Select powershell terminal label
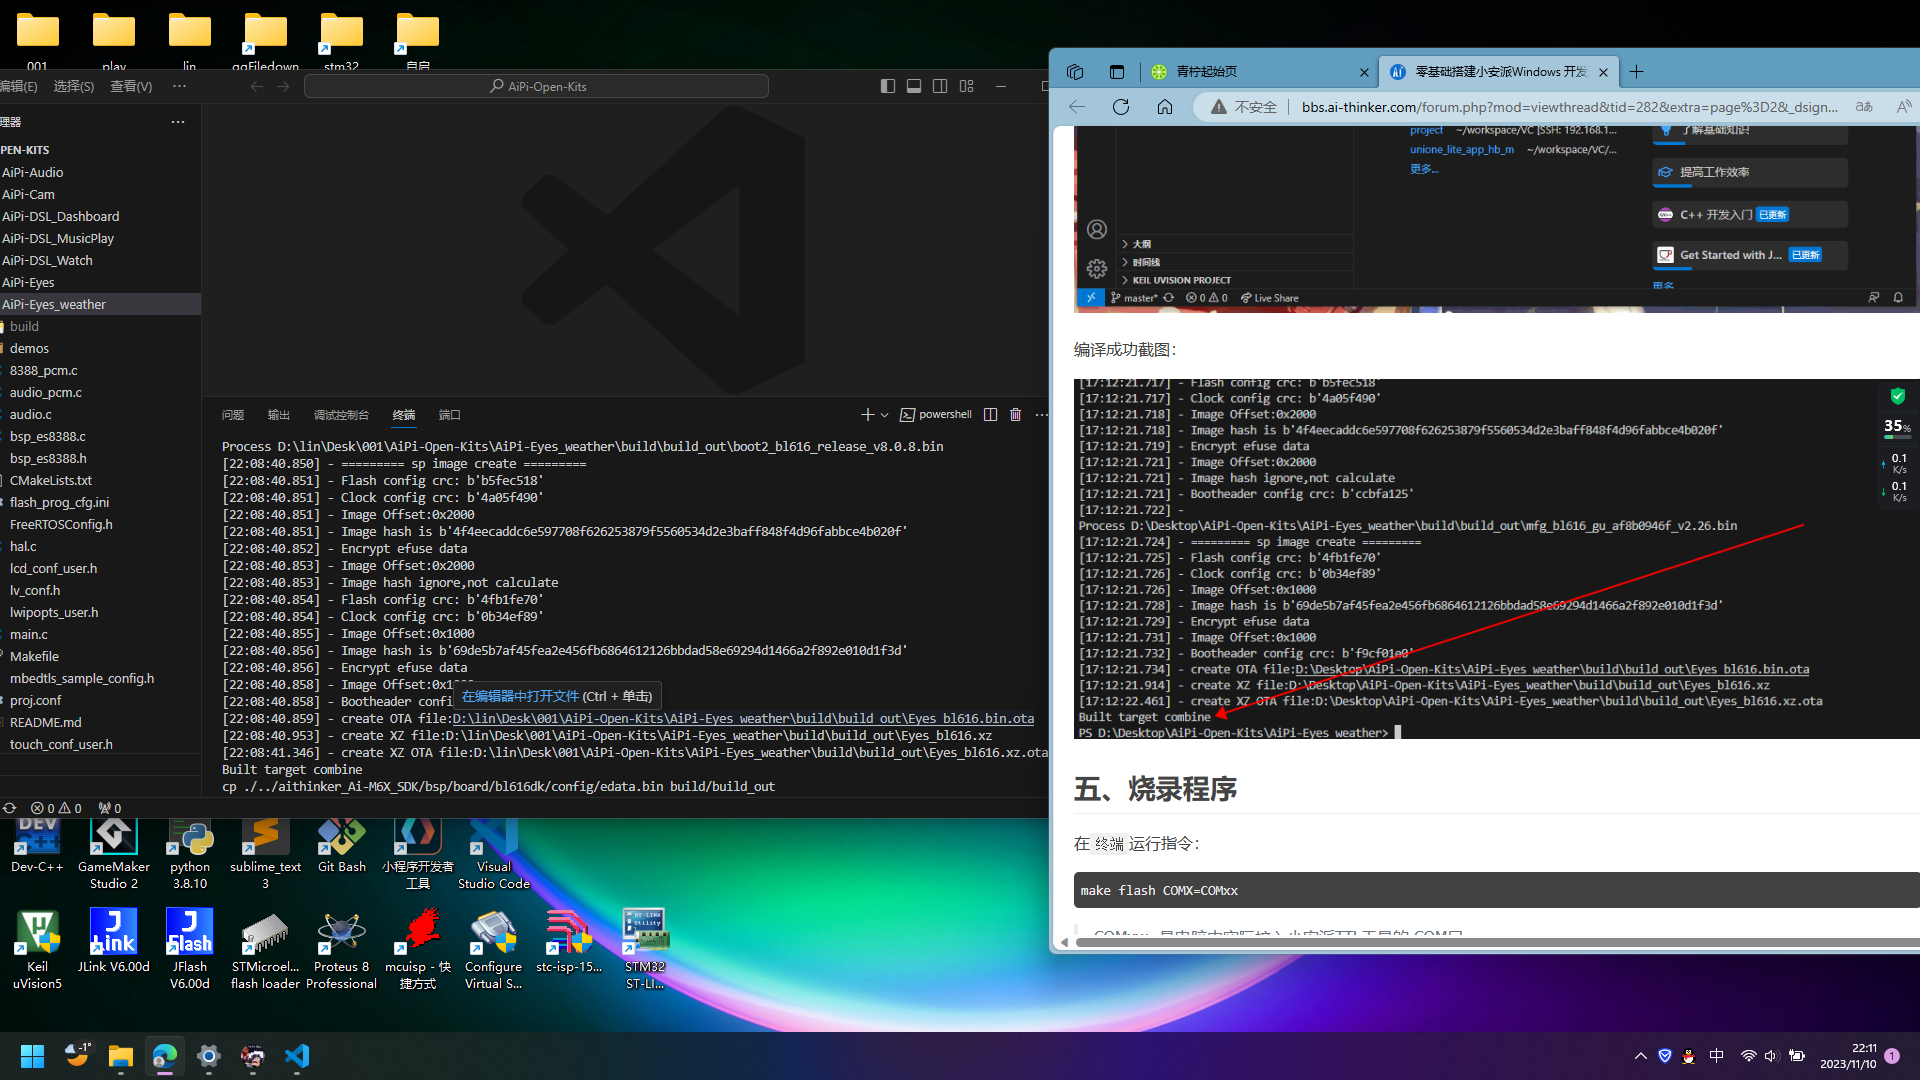This screenshot has height=1080, width=1920. (x=936, y=414)
